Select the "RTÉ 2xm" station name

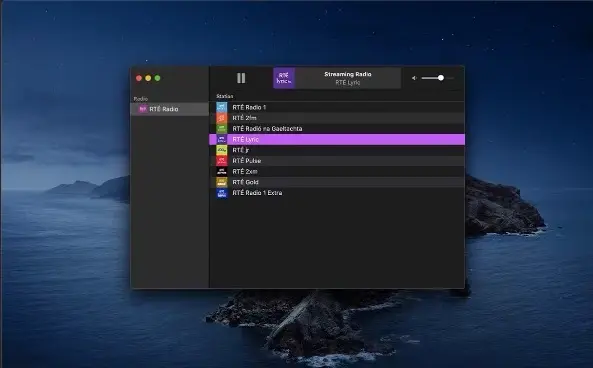point(245,171)
